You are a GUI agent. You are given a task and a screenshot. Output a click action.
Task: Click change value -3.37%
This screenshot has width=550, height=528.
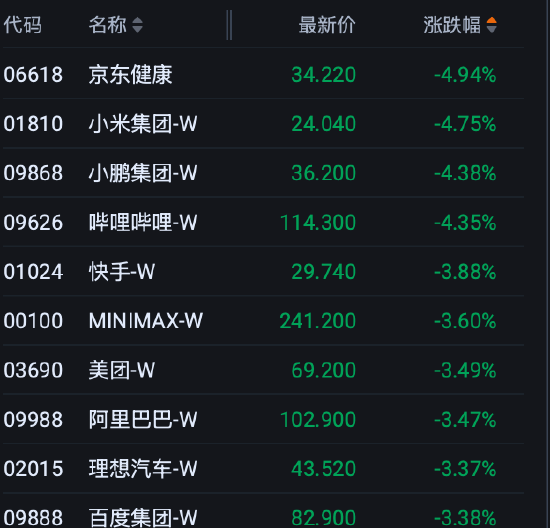coord(465,469)
